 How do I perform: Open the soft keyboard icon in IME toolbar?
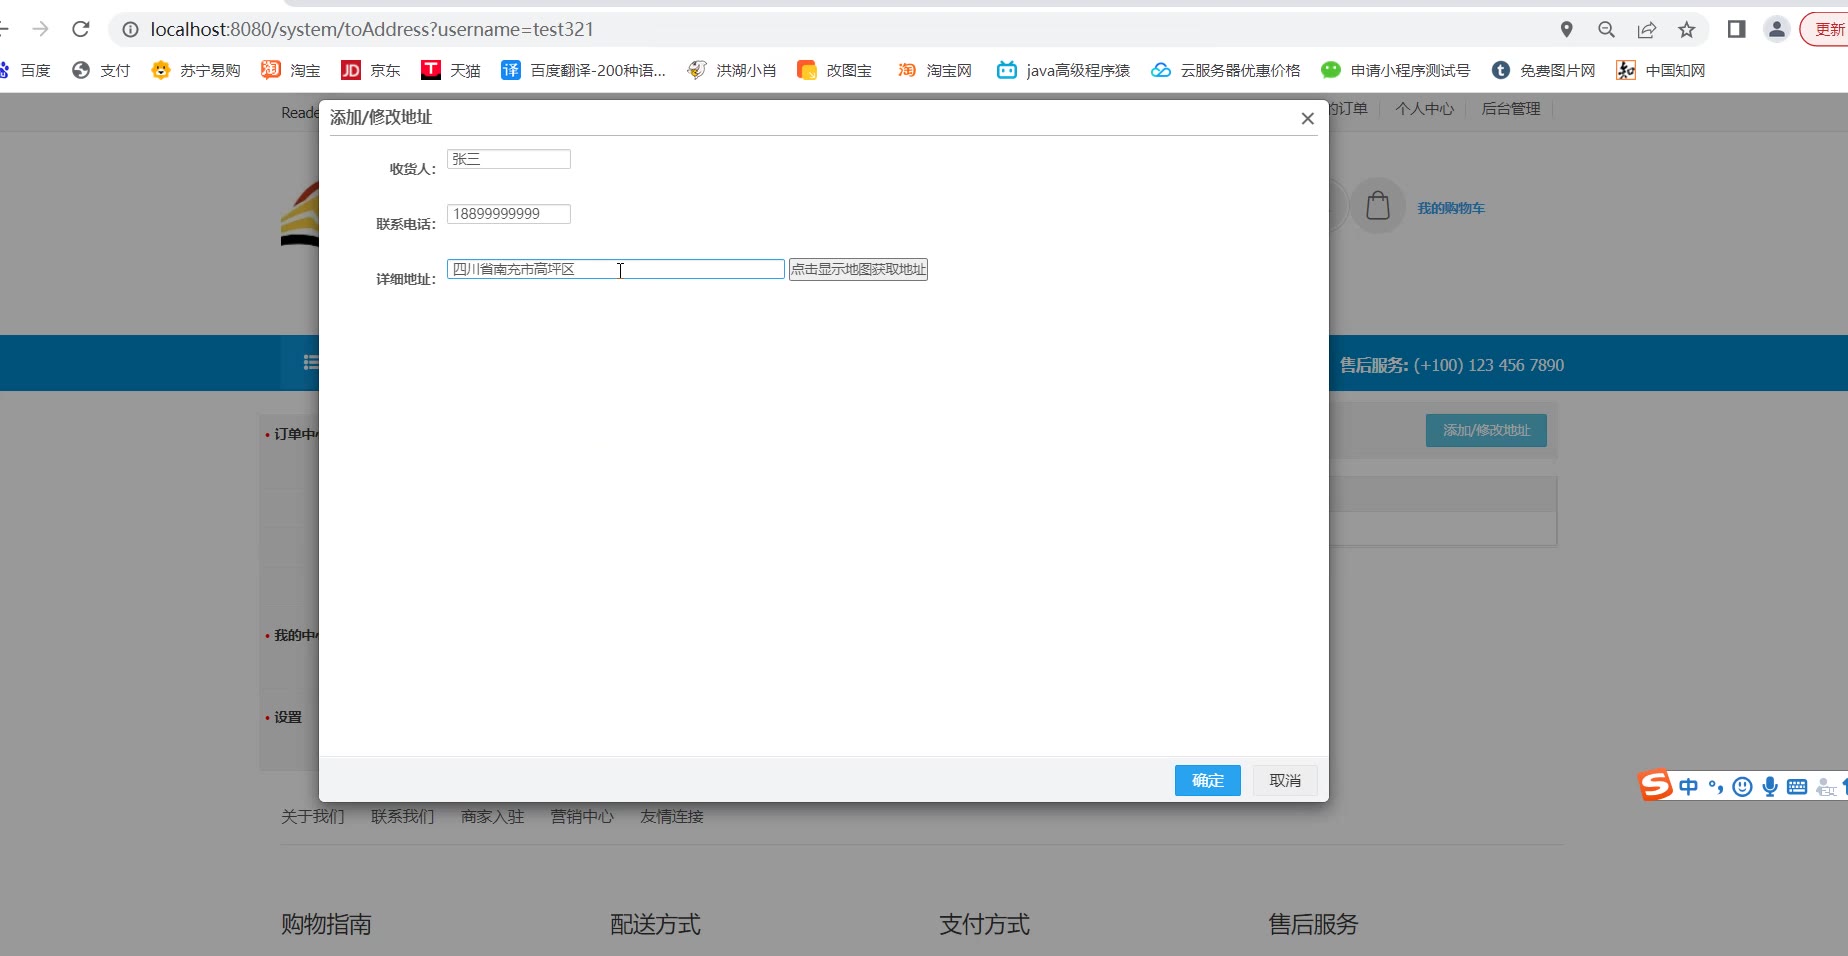pyautogui.click(x=1797, y=787)
